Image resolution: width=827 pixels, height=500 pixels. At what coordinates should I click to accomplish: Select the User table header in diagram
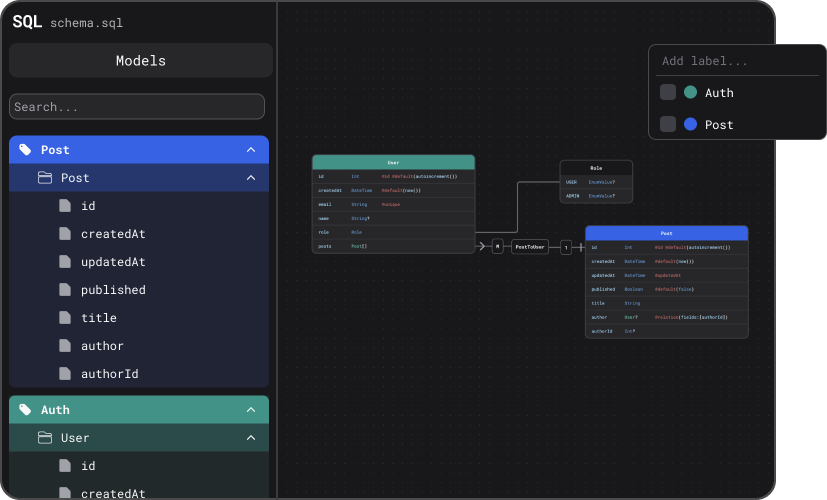(393, 162)
